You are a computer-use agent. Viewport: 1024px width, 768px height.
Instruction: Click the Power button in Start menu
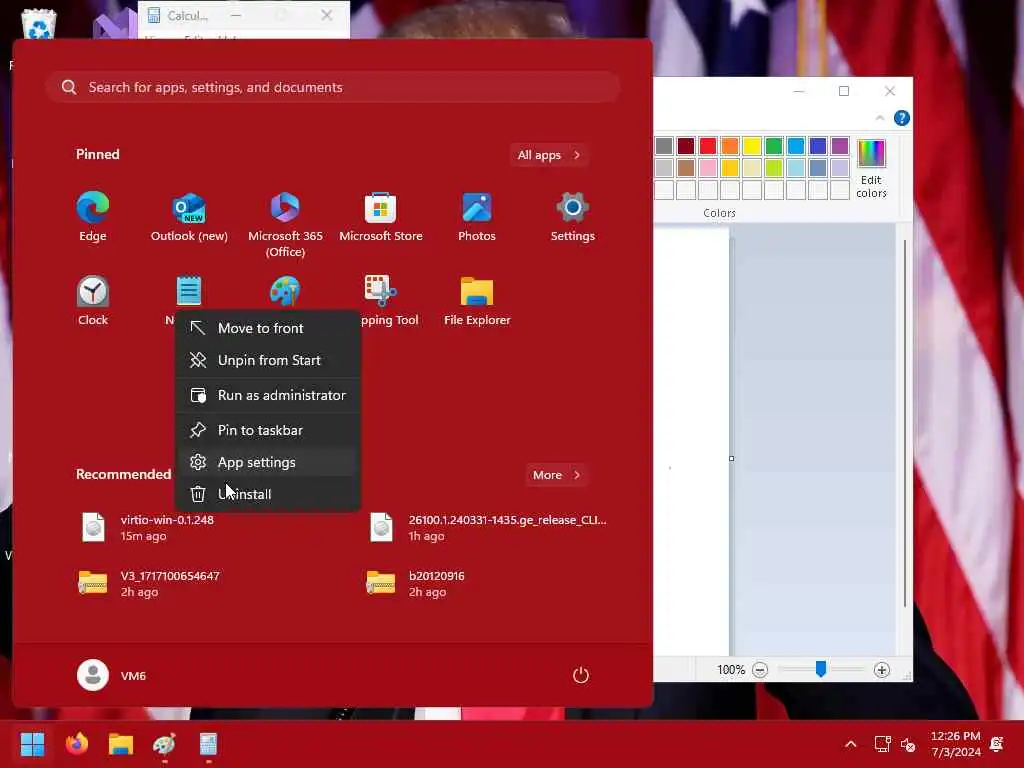(581, 675)
